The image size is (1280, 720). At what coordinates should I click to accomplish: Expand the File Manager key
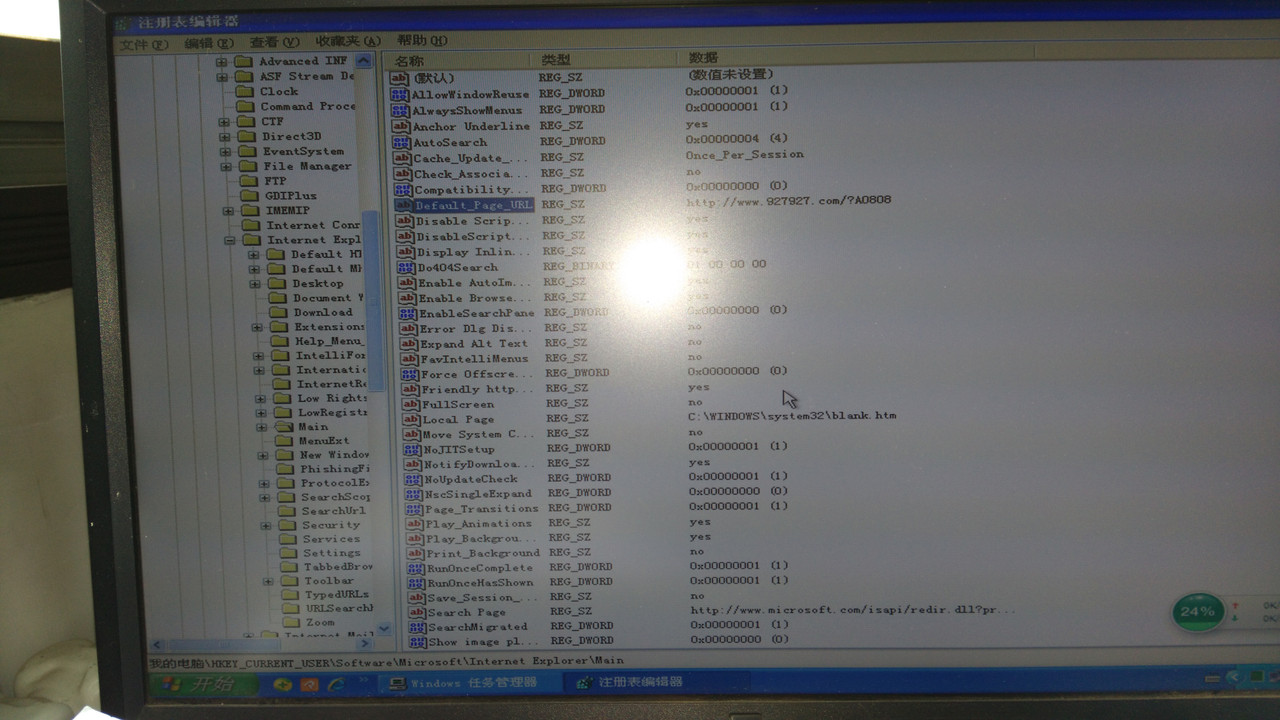[x=226, y=166]
